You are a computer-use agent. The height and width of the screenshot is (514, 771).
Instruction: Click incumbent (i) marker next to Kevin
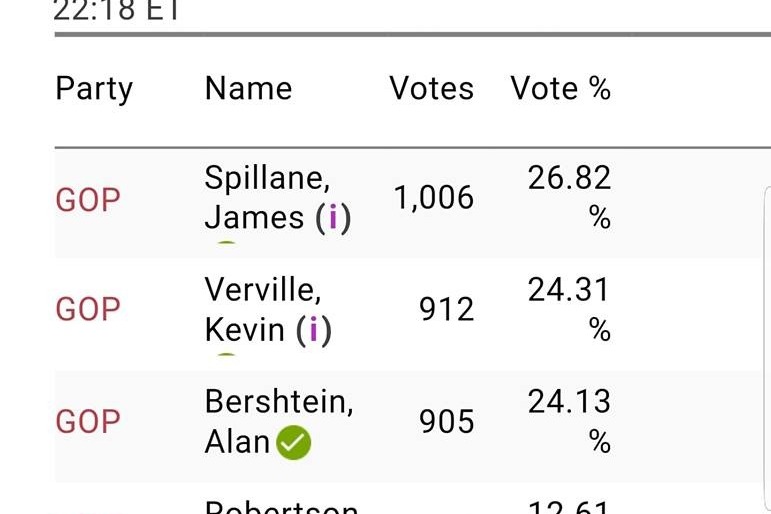(314, 330)
